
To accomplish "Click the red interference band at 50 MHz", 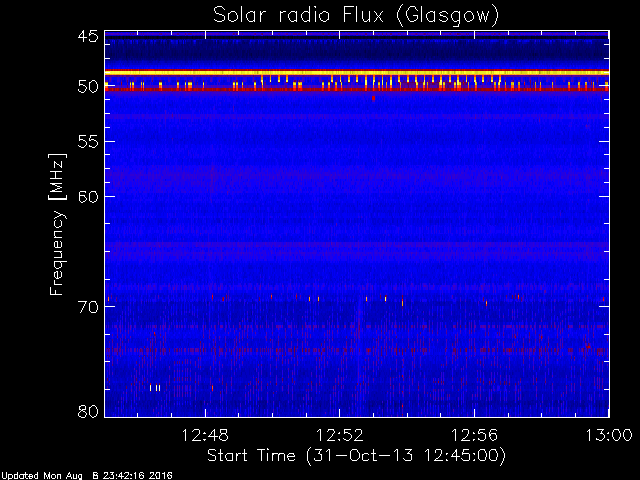I will pos(357,89).
